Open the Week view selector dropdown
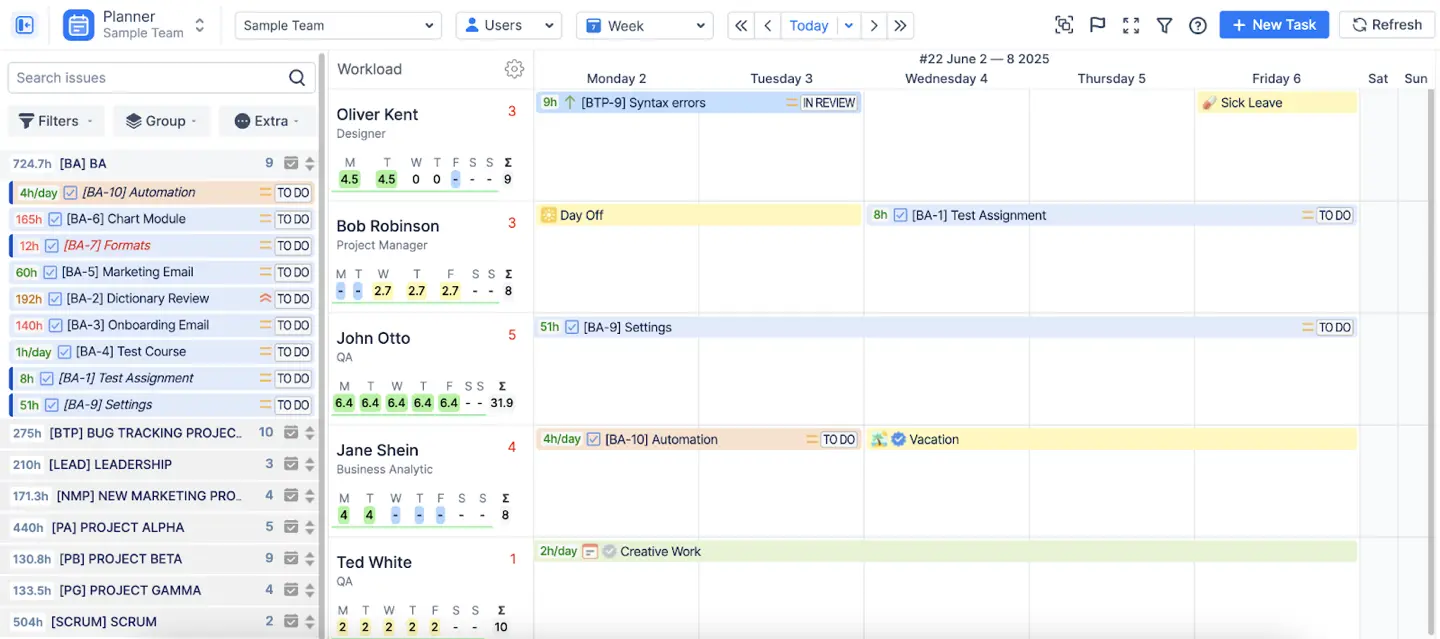Image resolution: width=1440 pixels, height=639 pixels. [644, 25]
